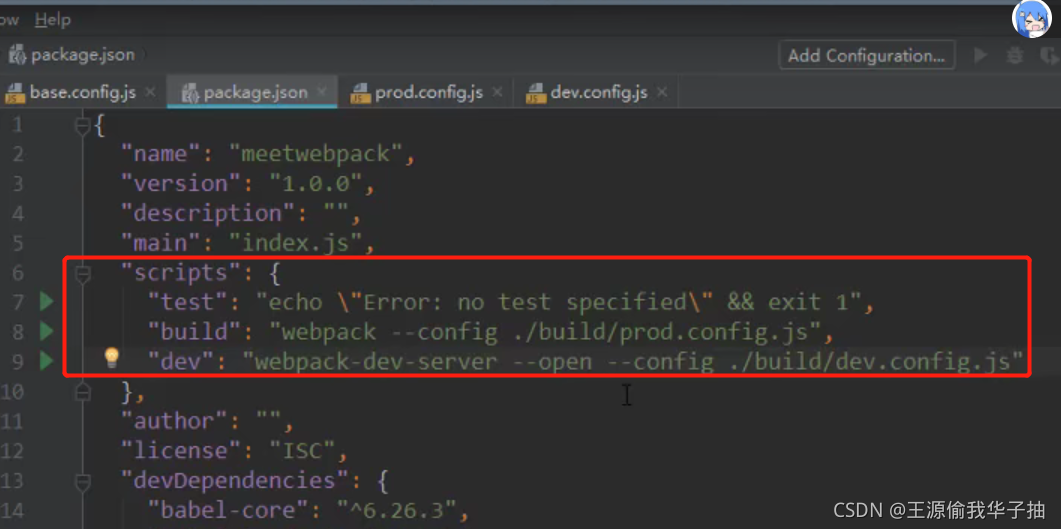Click the "author" key

pos(175,421)
